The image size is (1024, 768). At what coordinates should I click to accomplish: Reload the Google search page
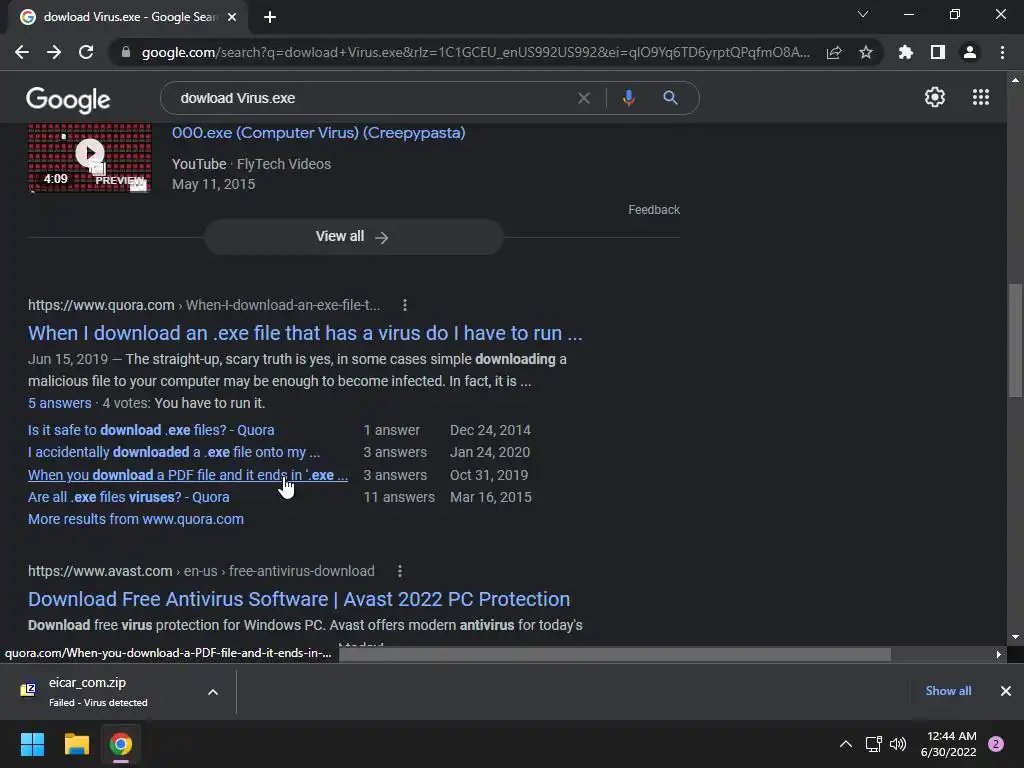click(x=86, y=52)
